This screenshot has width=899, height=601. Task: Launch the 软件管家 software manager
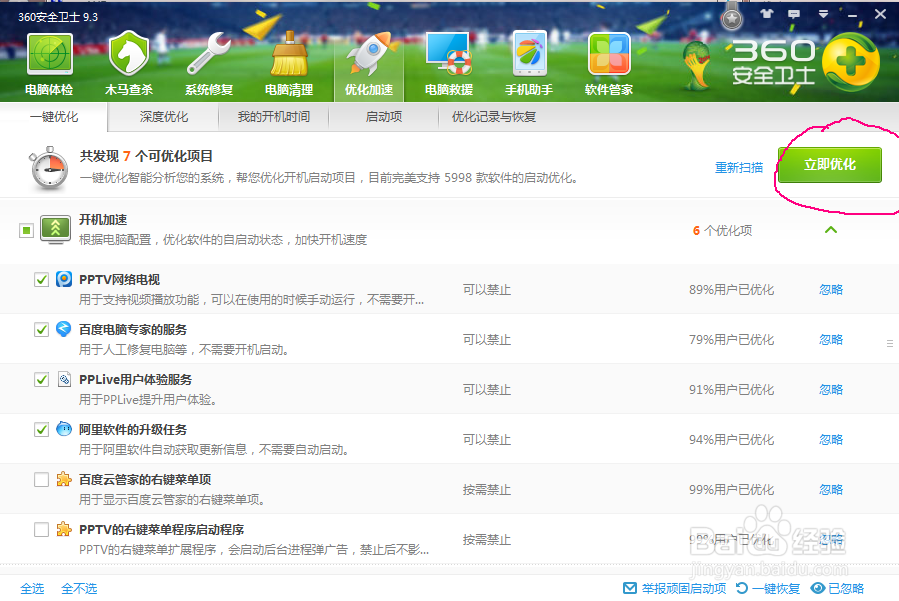pyautogui.click(x=608, y=62)
